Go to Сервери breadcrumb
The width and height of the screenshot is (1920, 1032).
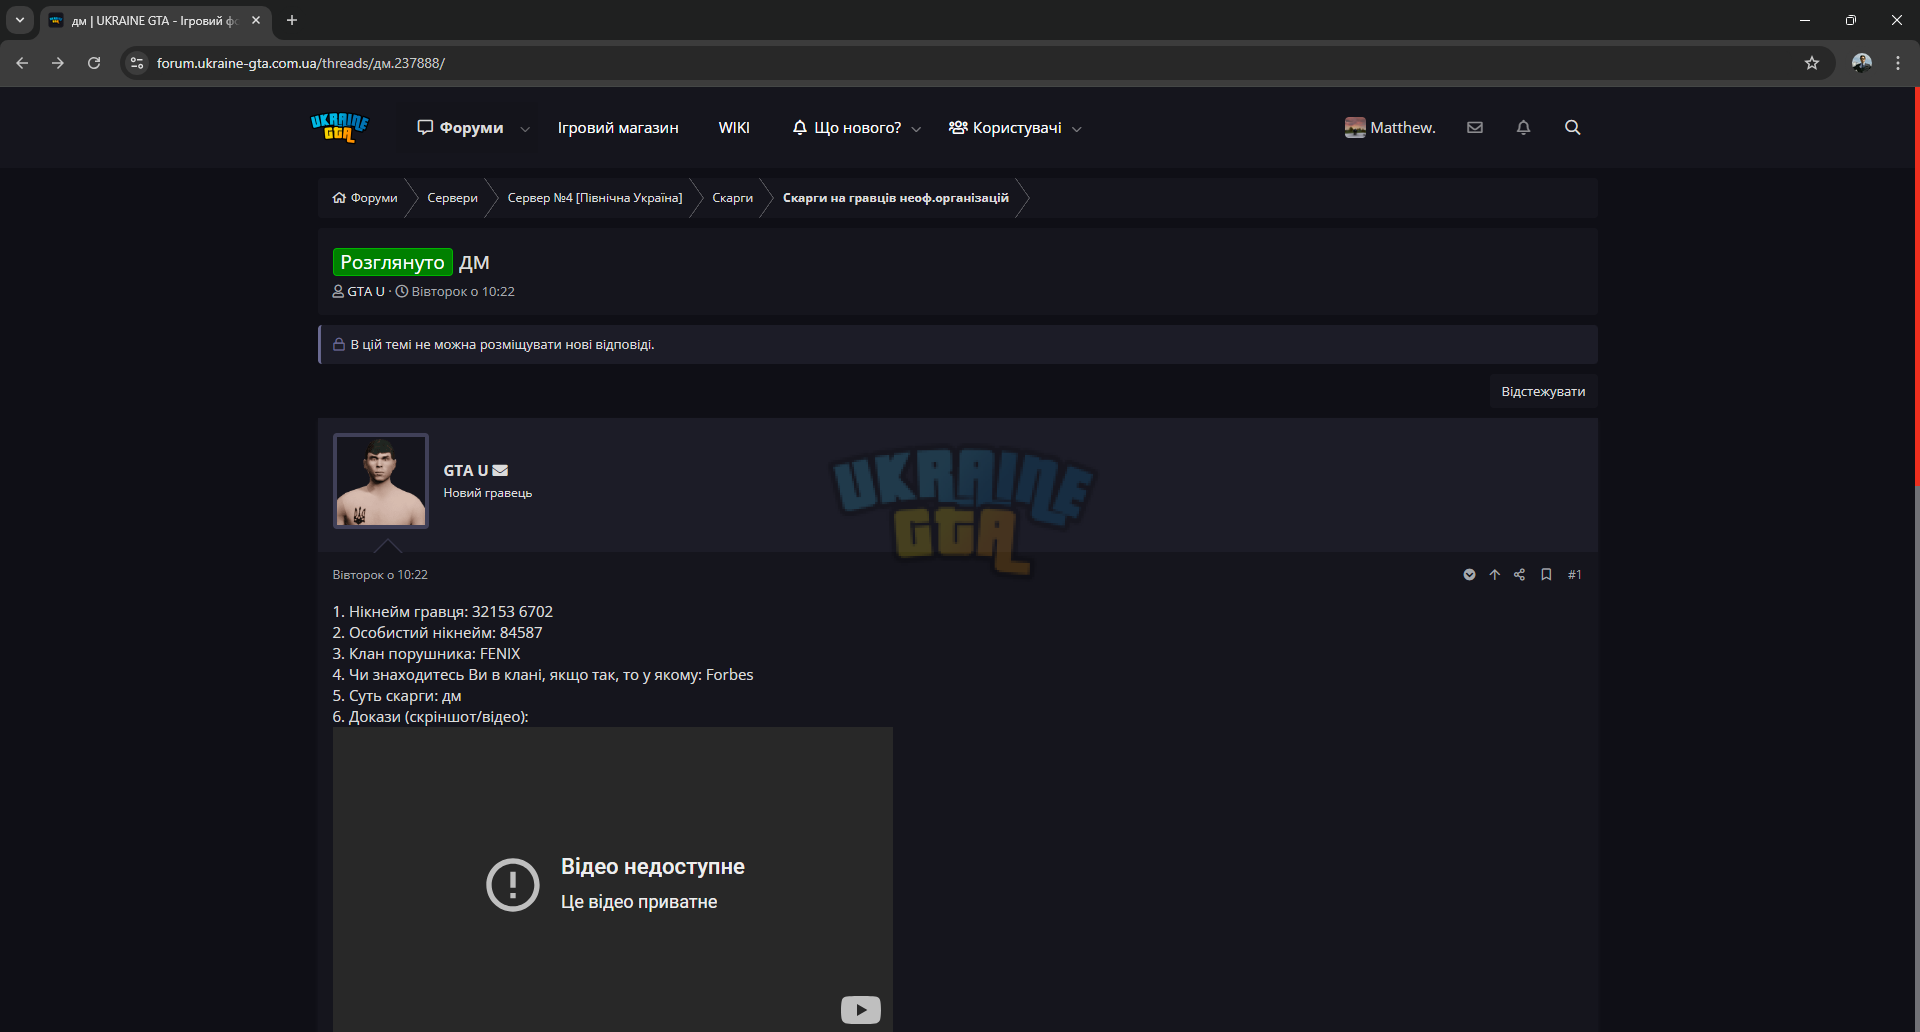point(452,198)
